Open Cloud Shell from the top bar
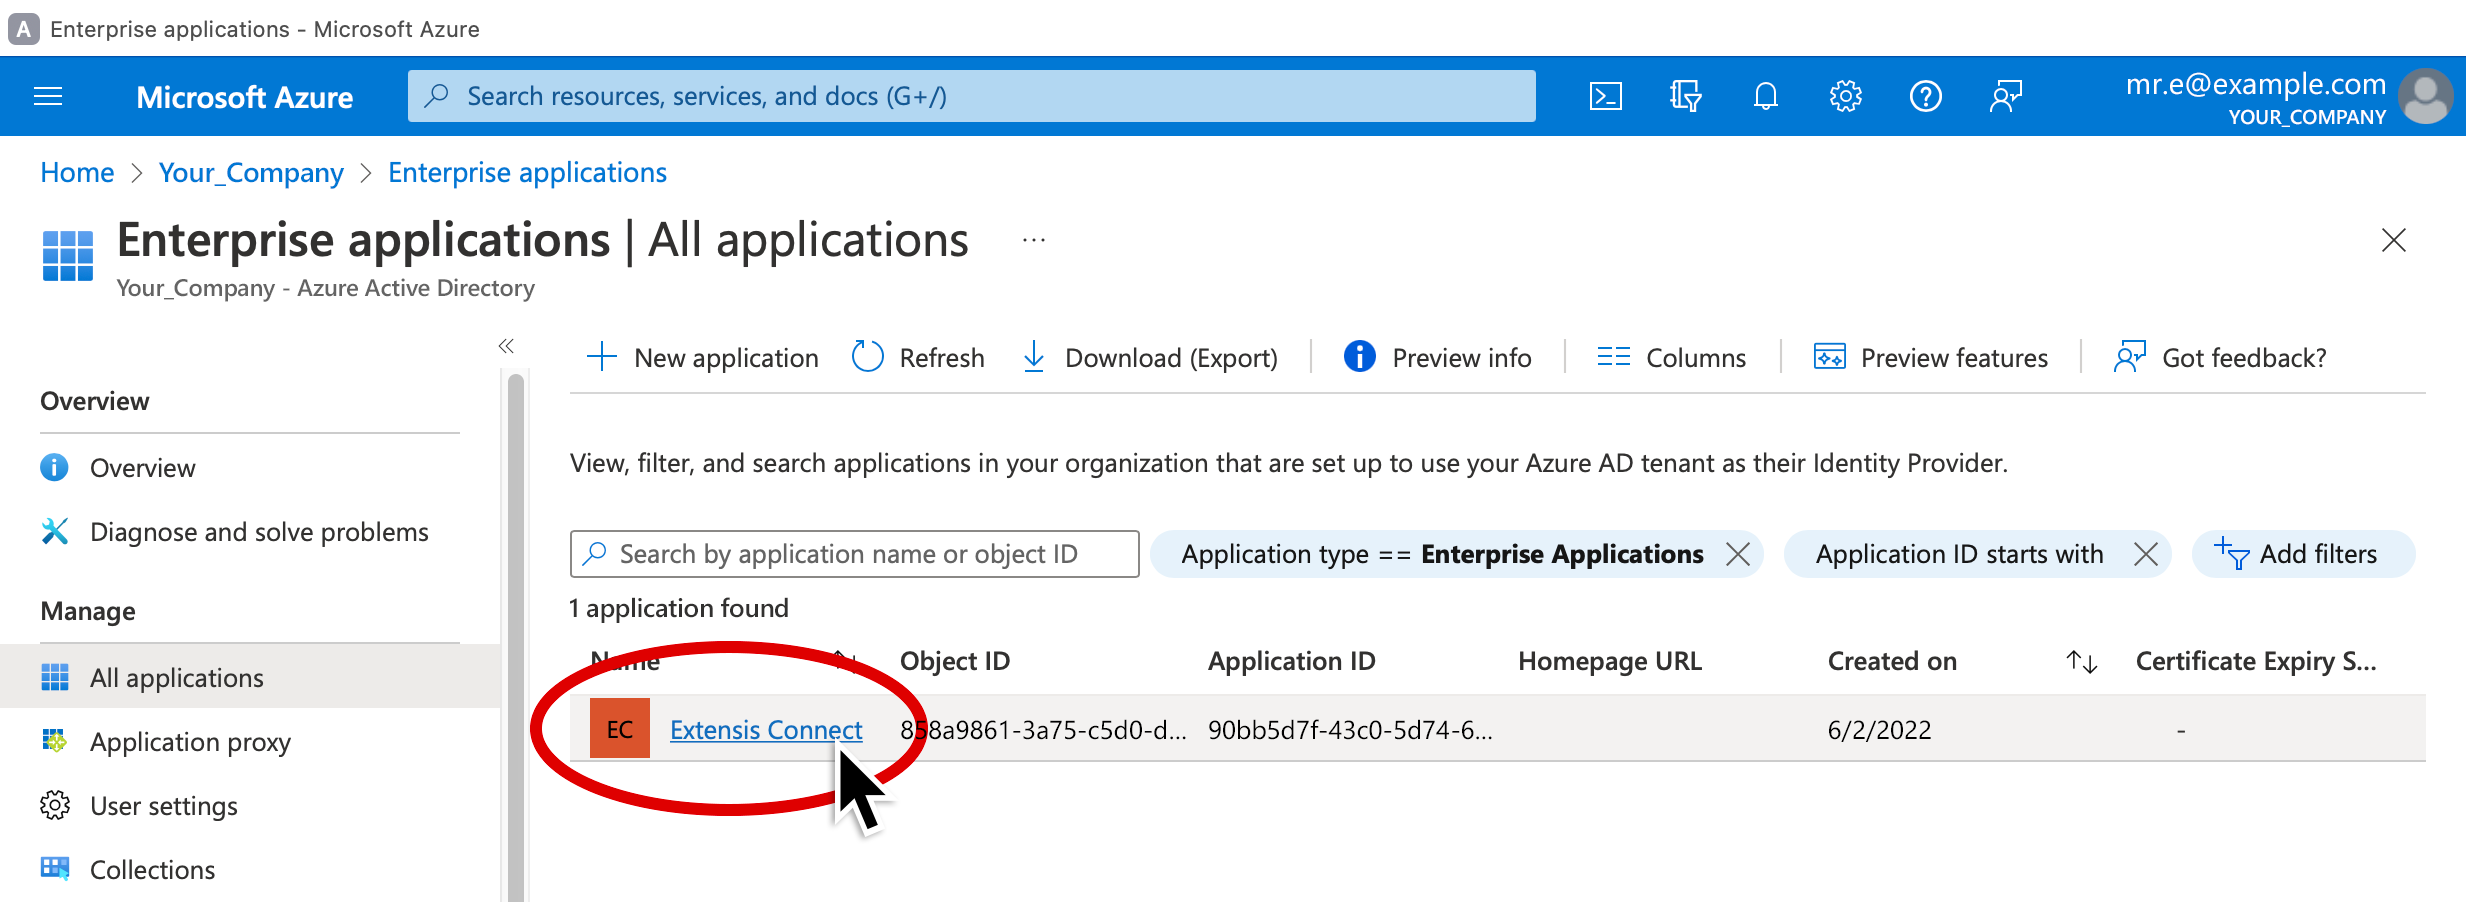Screen dimensions: 2466x902 (1605, 96)
